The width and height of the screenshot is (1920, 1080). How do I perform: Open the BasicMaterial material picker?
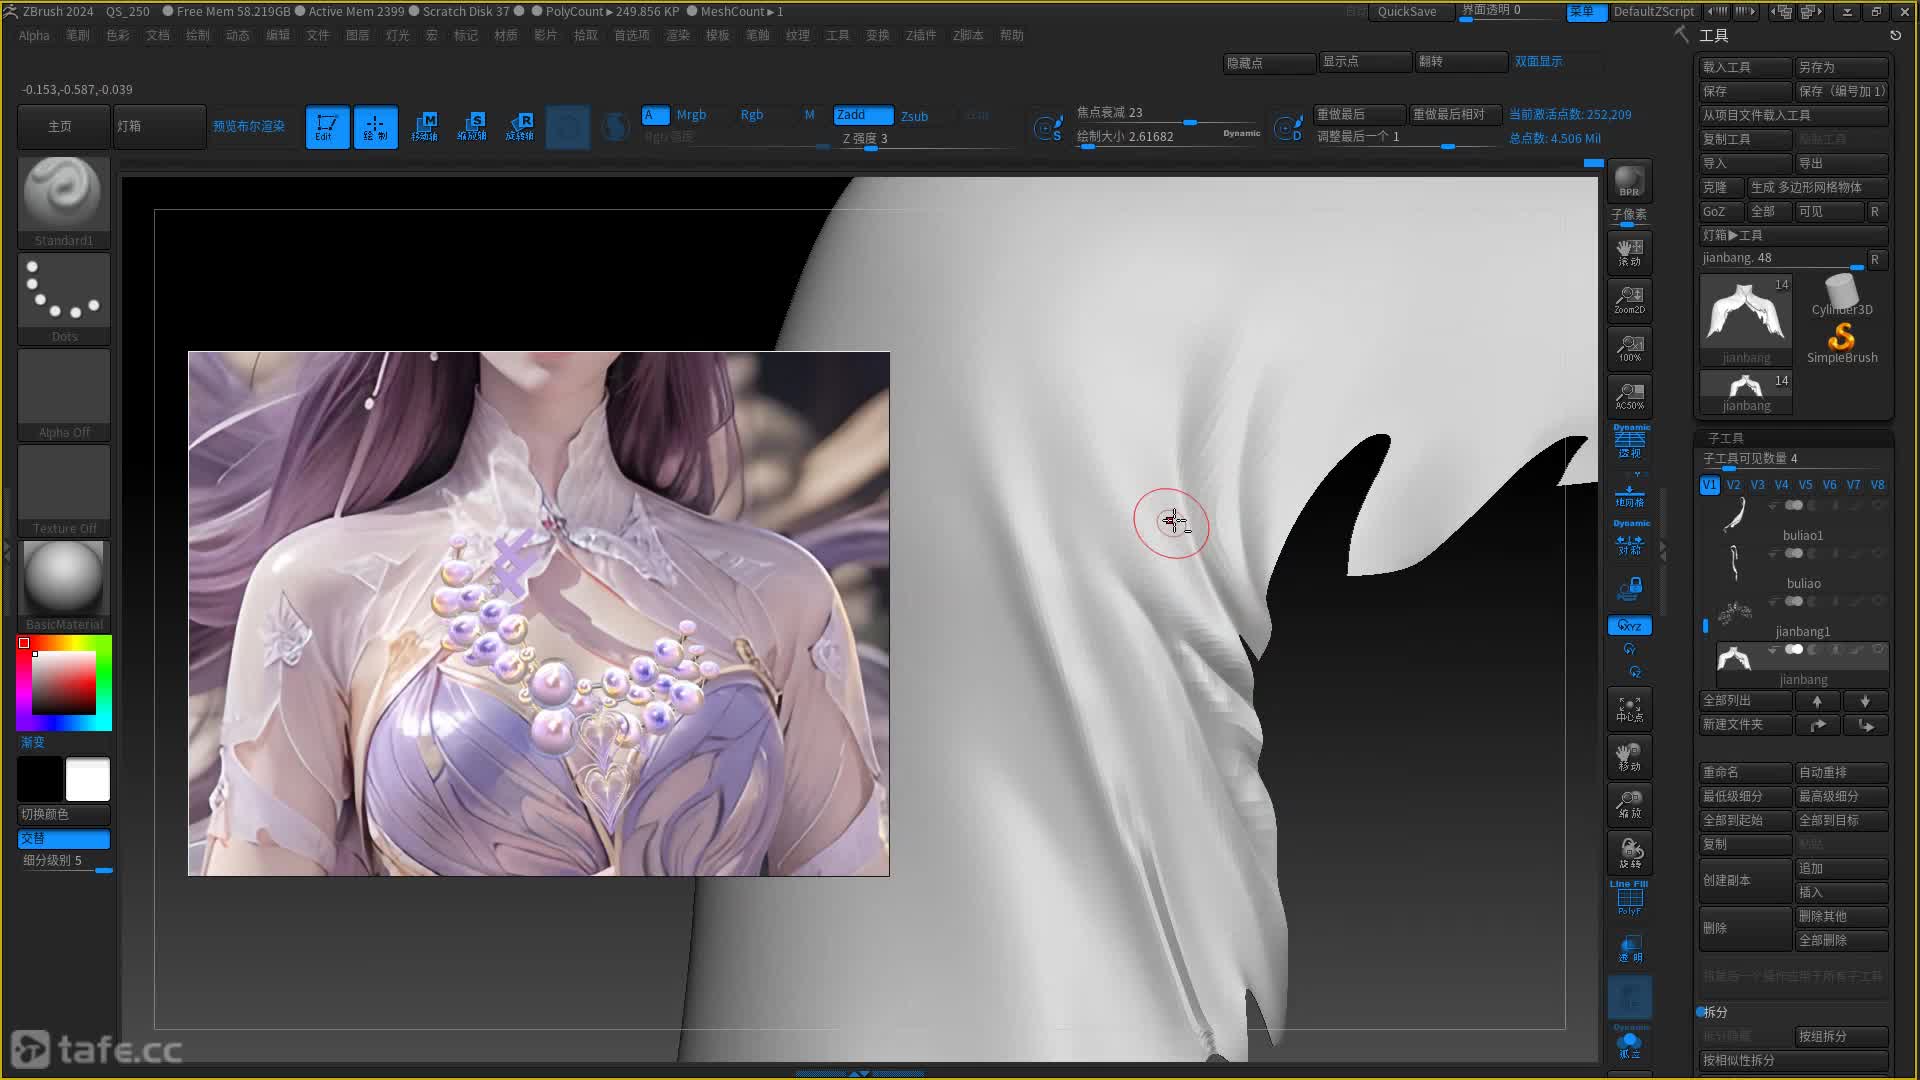coord(64,586)
